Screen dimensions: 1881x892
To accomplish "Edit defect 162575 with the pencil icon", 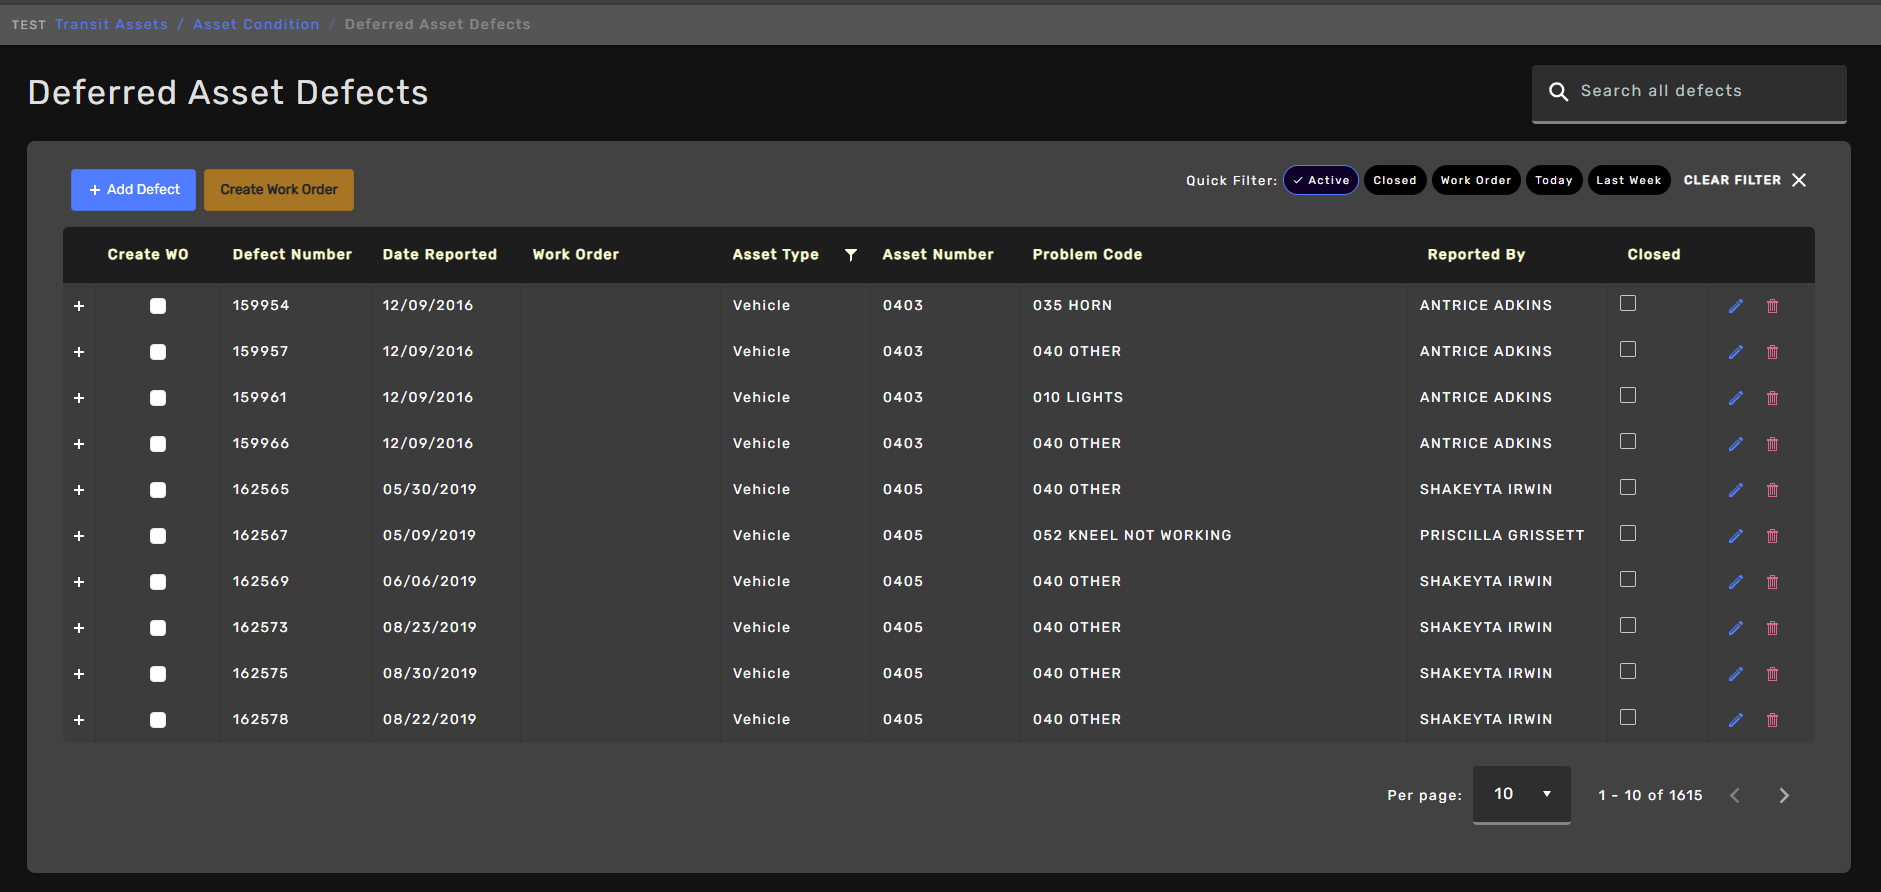I will [1736, 674].
